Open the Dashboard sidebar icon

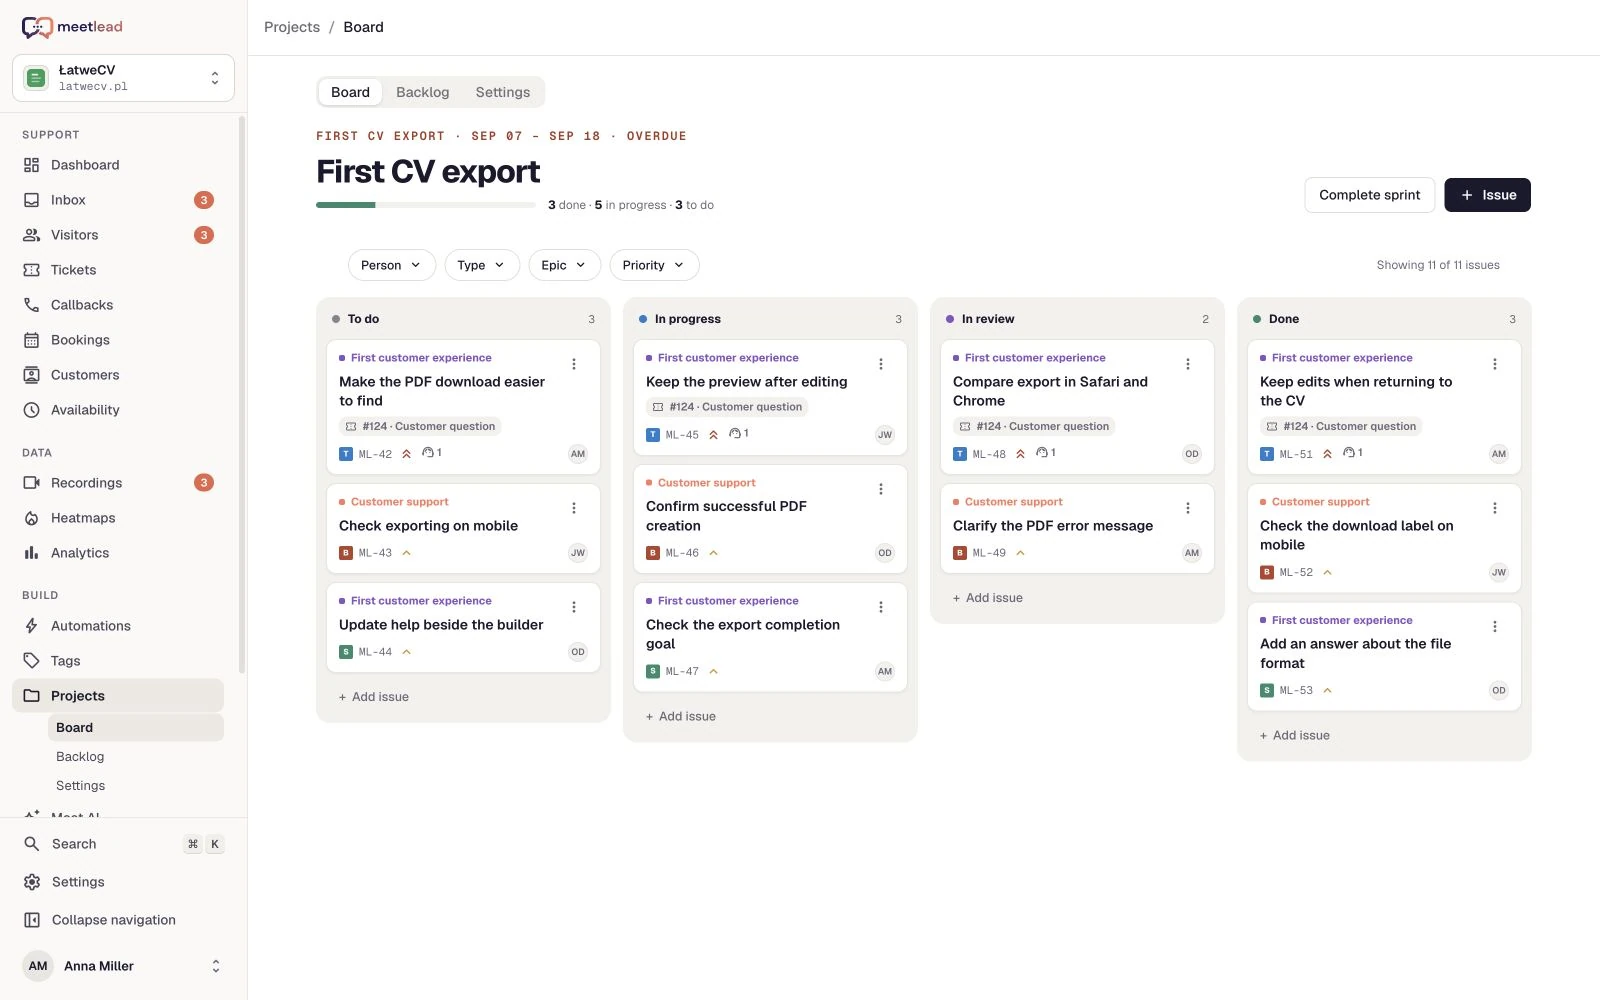tap(32, 165)
